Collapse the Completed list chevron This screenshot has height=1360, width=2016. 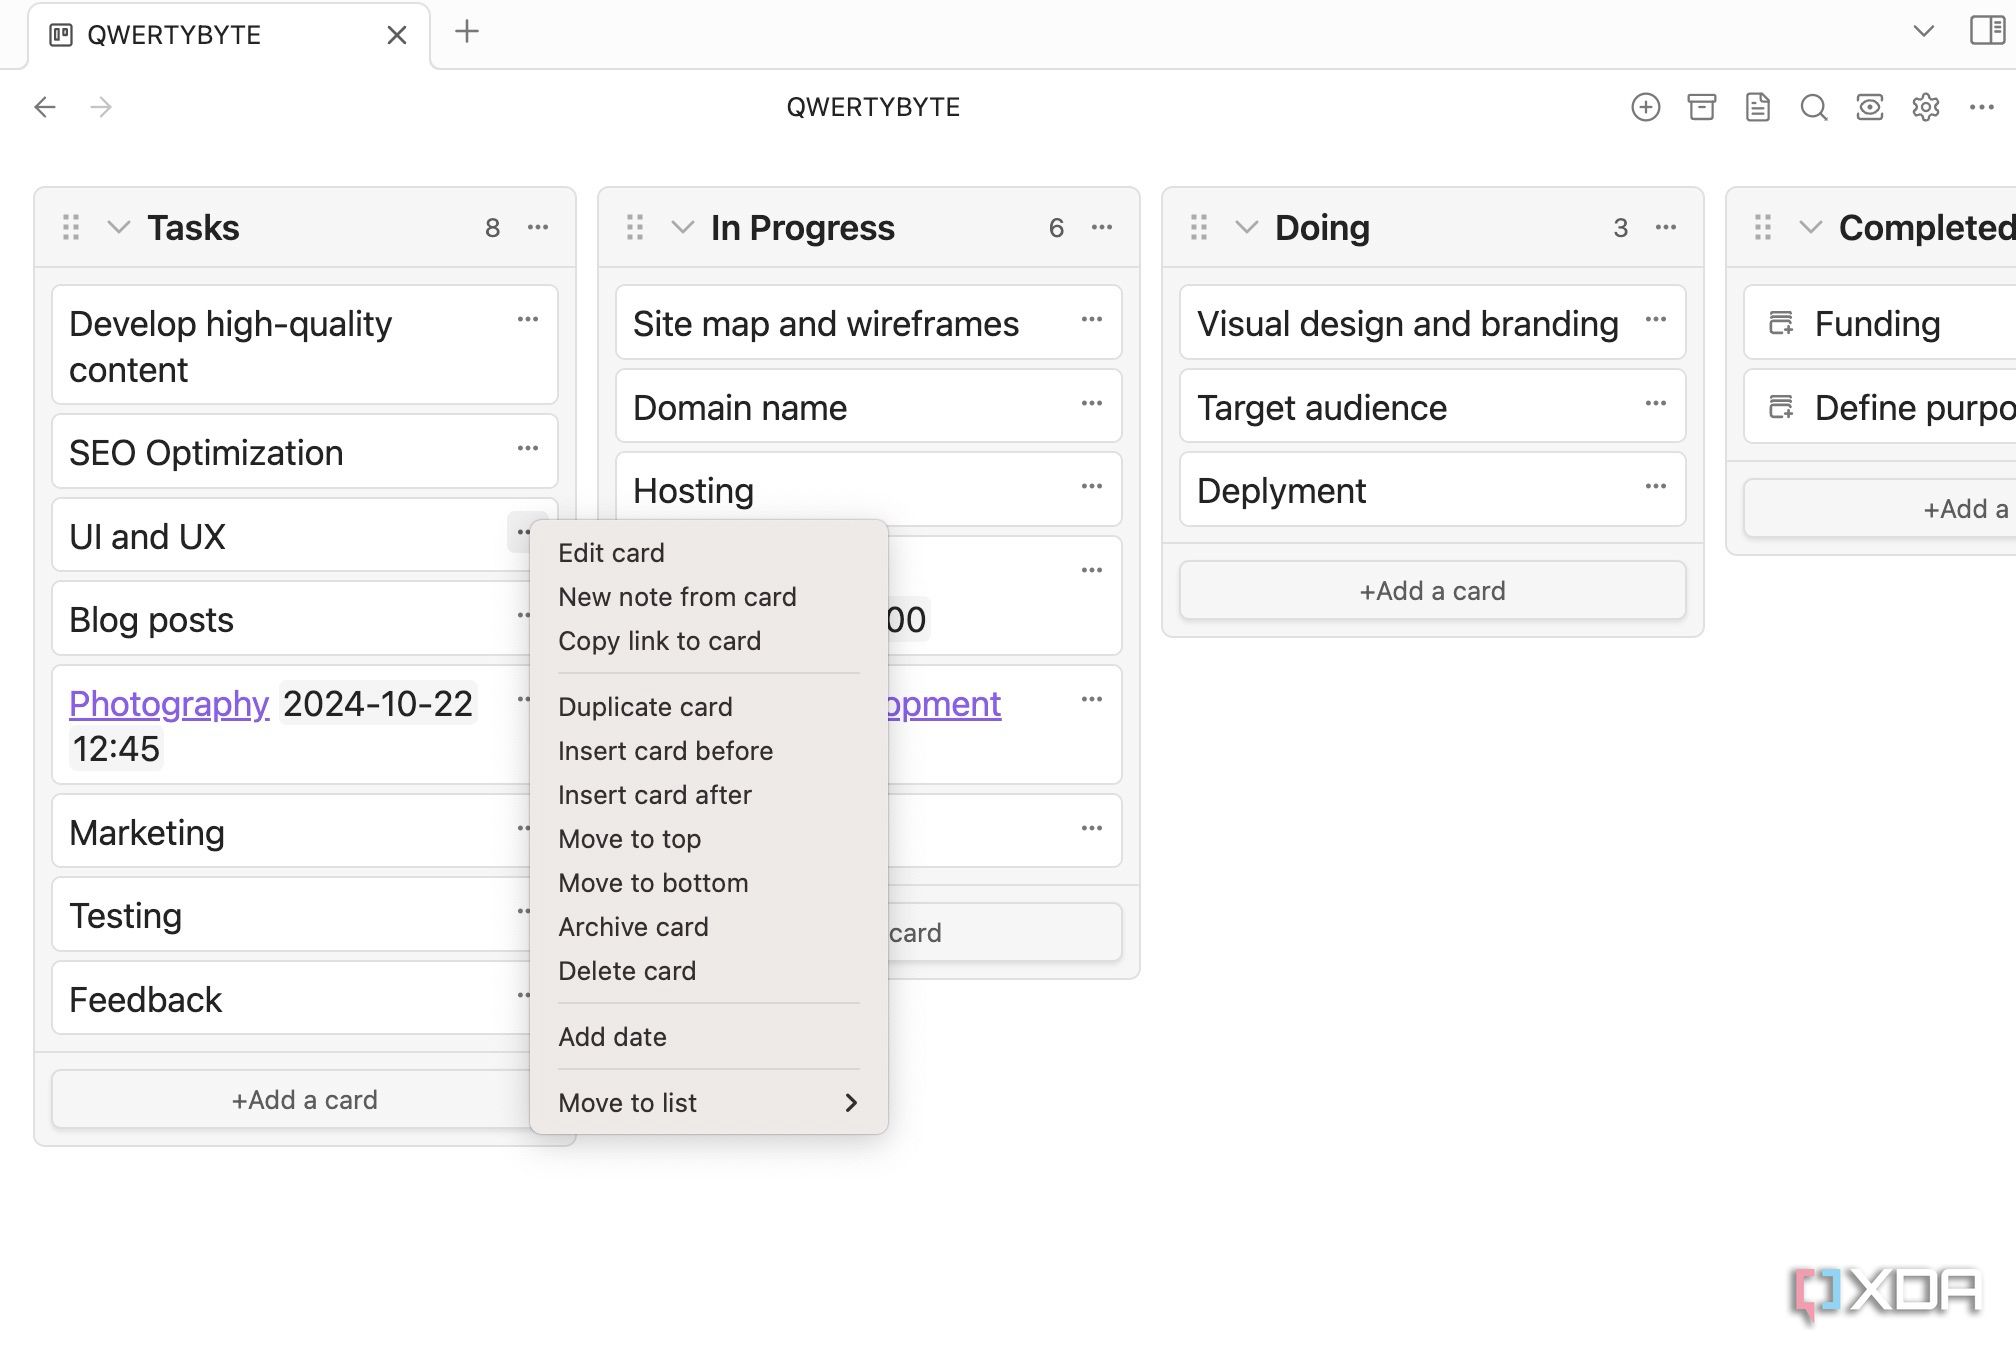click(1811, 228)
